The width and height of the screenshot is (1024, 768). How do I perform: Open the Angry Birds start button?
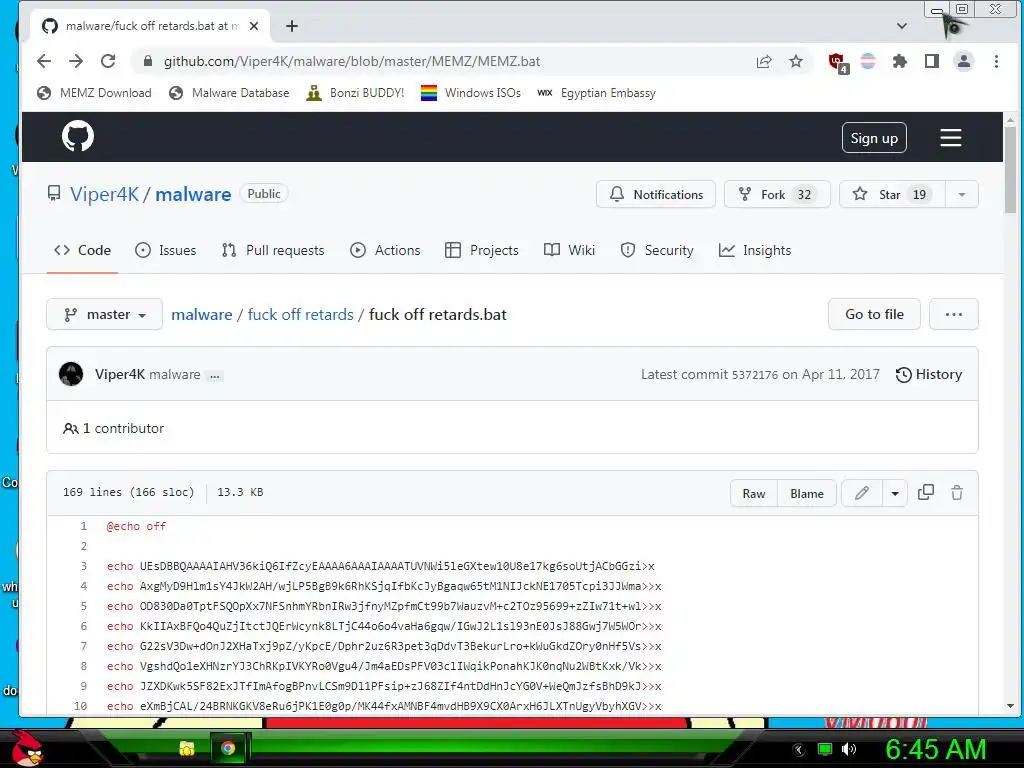pos(27,748)
